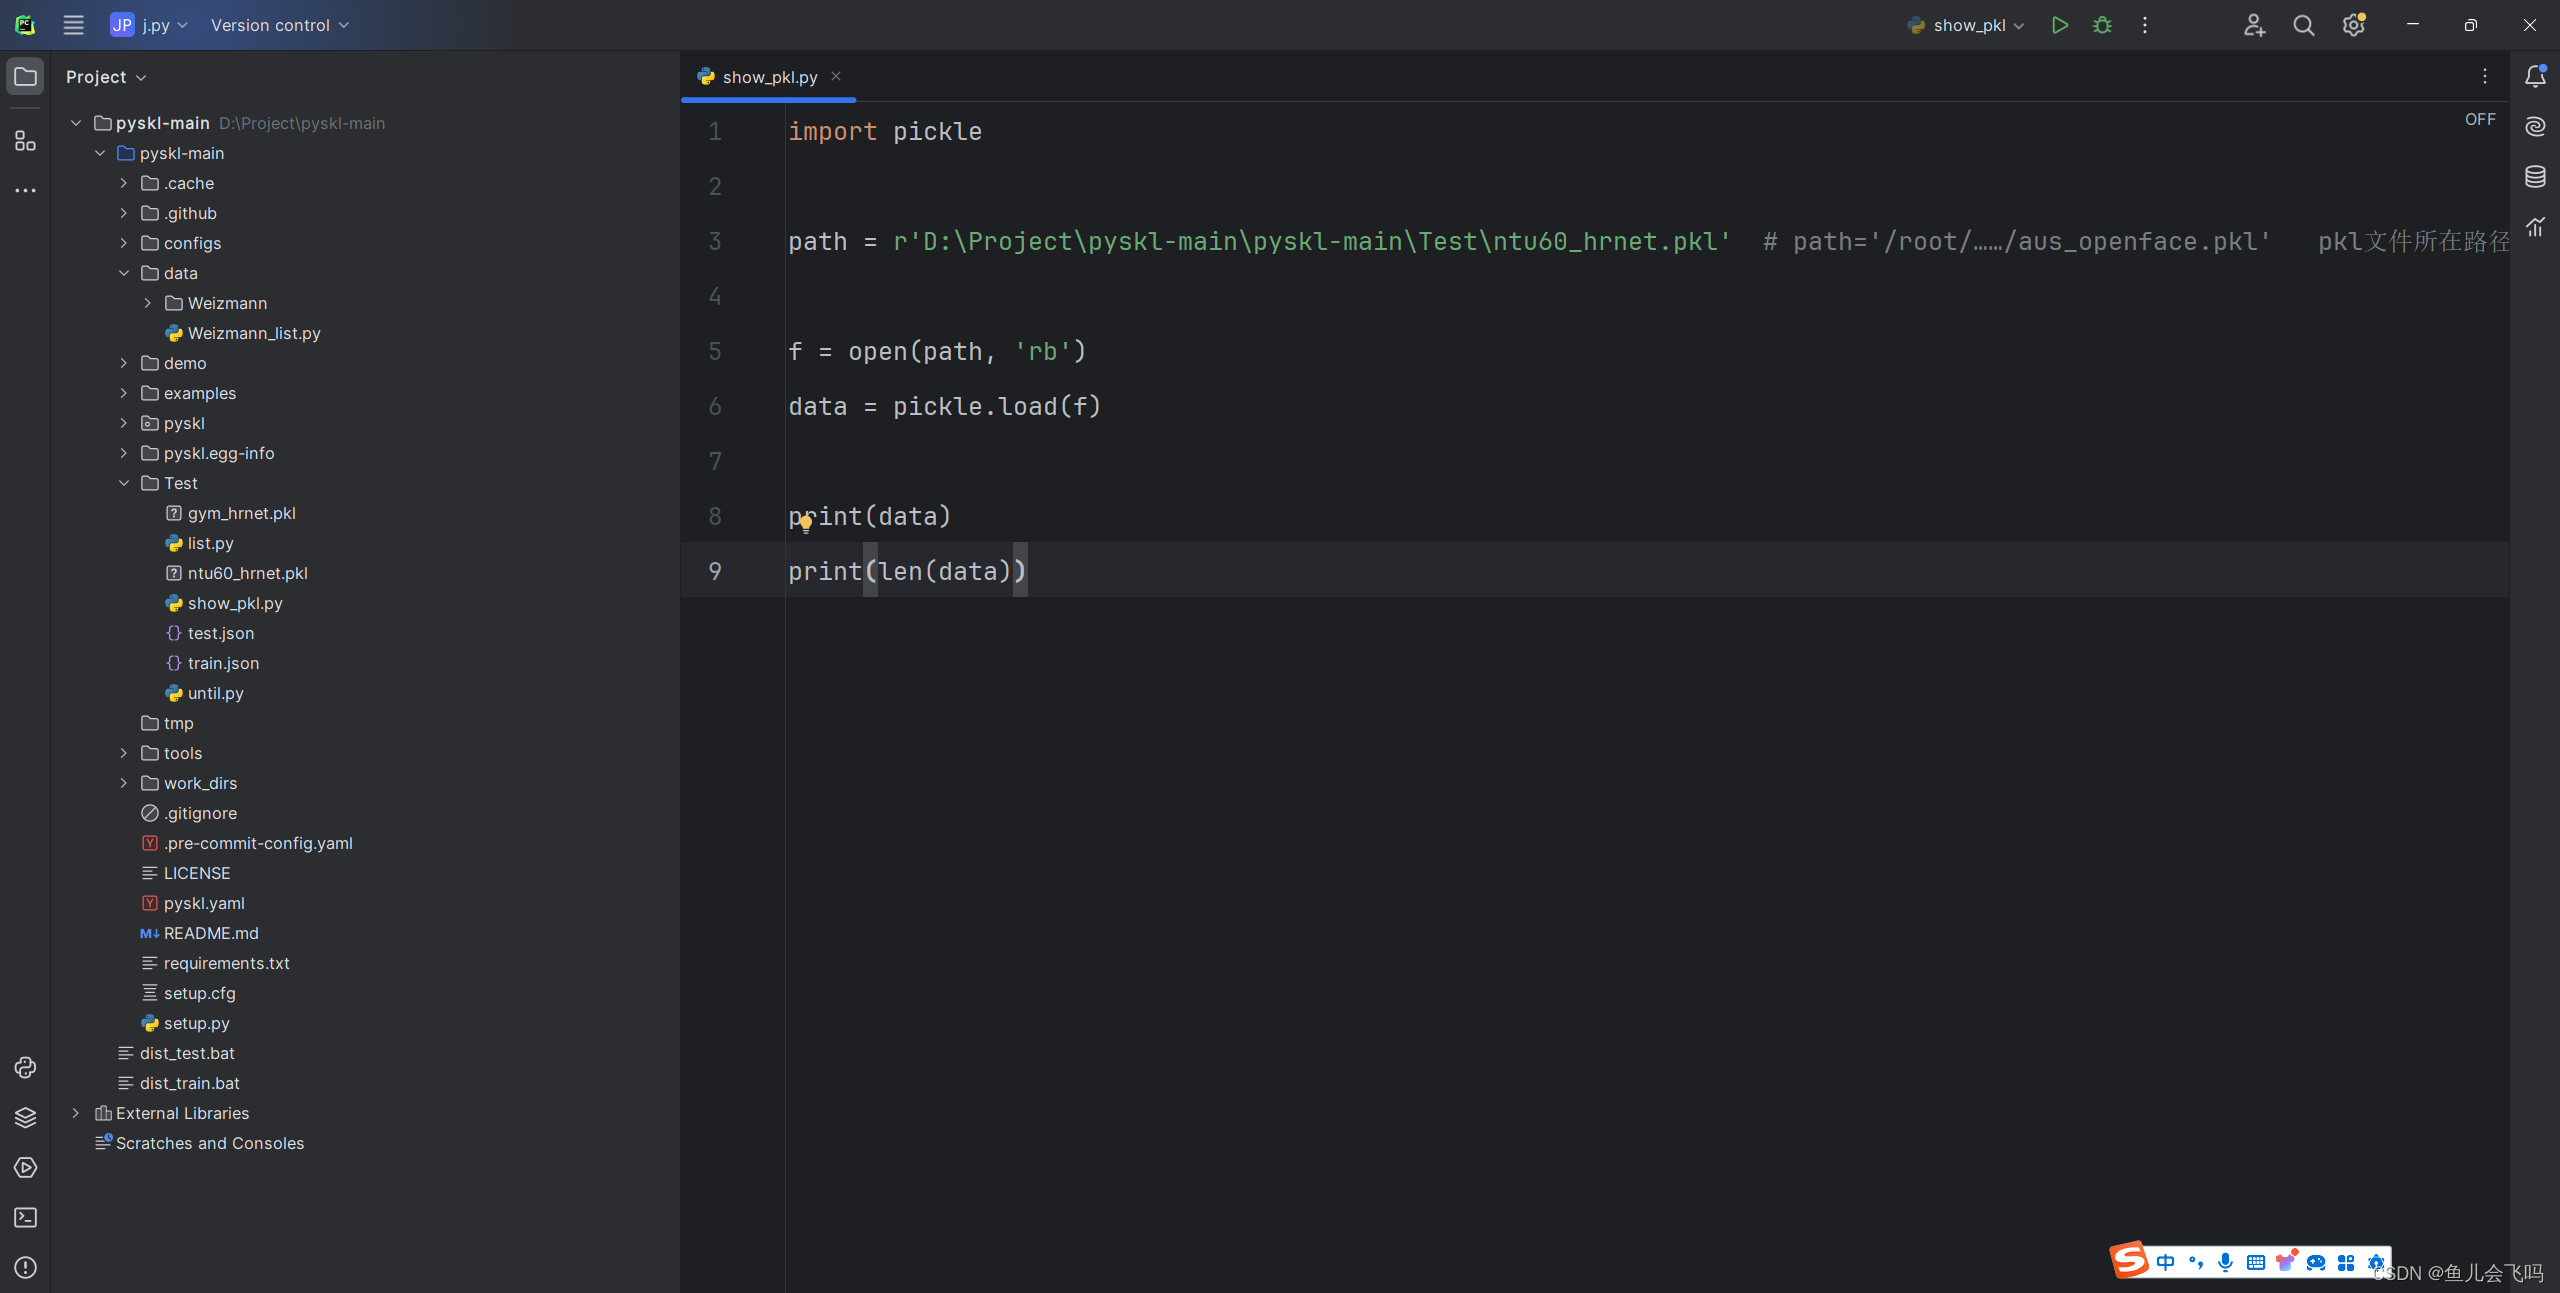Screen dimensions: 2560x1293
Task: Open the Structure tool window
Action: [x=25, y=141]
